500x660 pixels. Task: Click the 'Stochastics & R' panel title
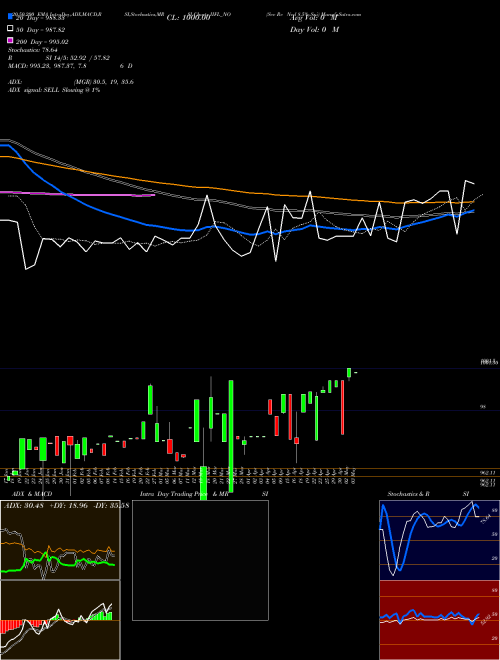(408, 494)
